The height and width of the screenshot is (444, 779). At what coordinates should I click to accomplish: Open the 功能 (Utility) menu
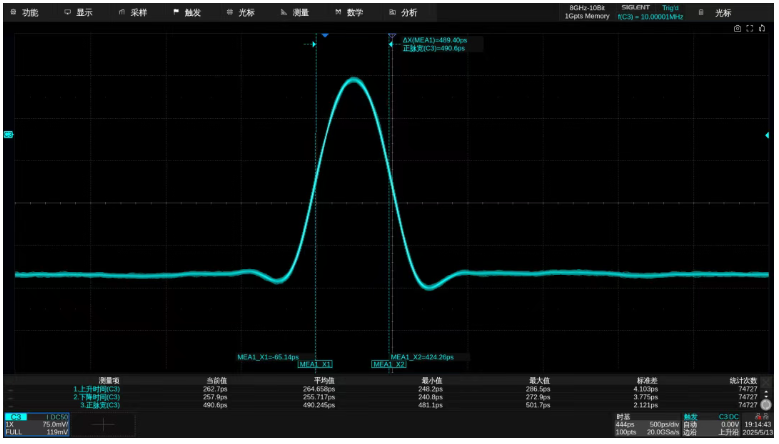tap(25, 12)
